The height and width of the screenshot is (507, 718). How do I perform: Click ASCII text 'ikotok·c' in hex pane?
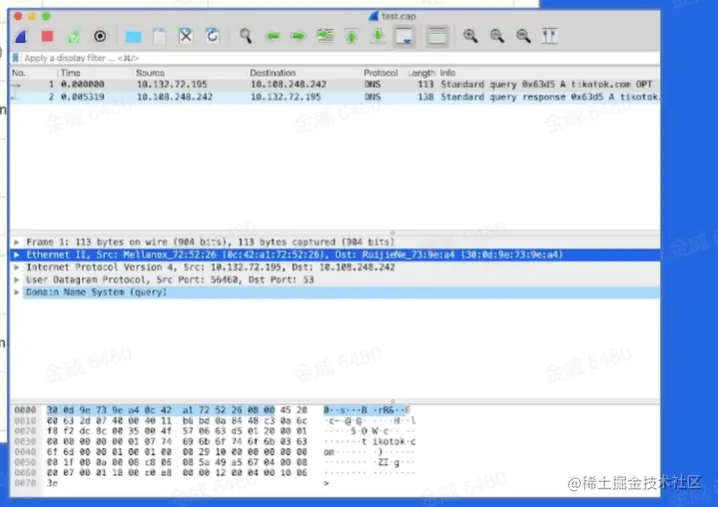click(394, 442)
